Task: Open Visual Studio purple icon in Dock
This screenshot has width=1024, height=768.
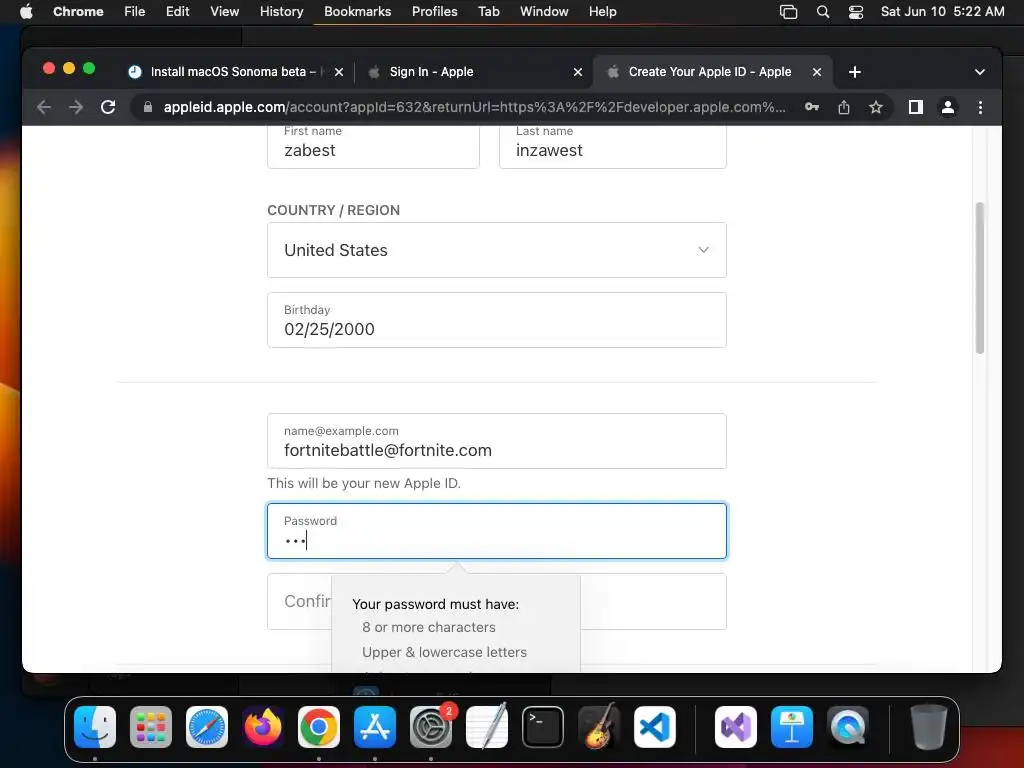Action: click(736, 727)
